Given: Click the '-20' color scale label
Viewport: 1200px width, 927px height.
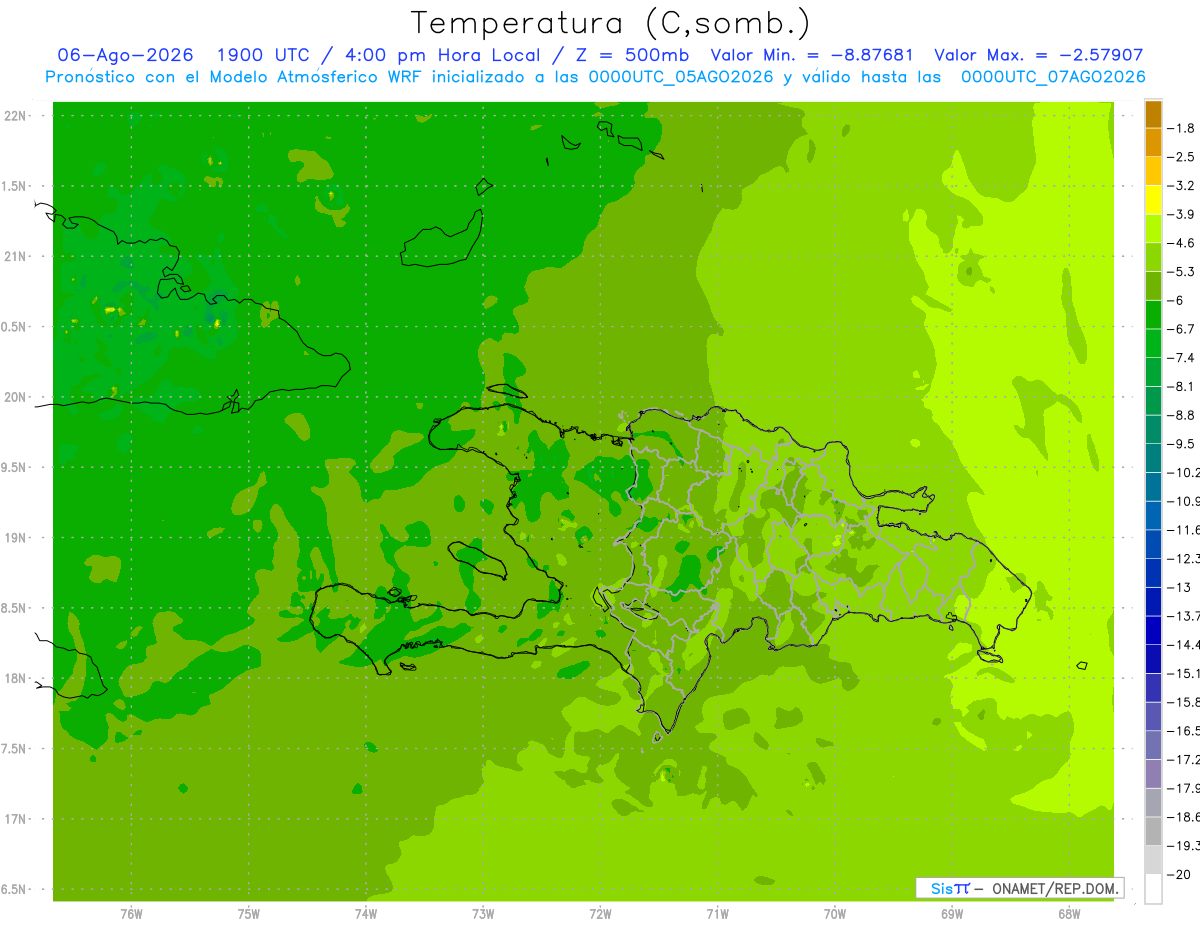Looking at the screenshot, I should coord(1180,874).
